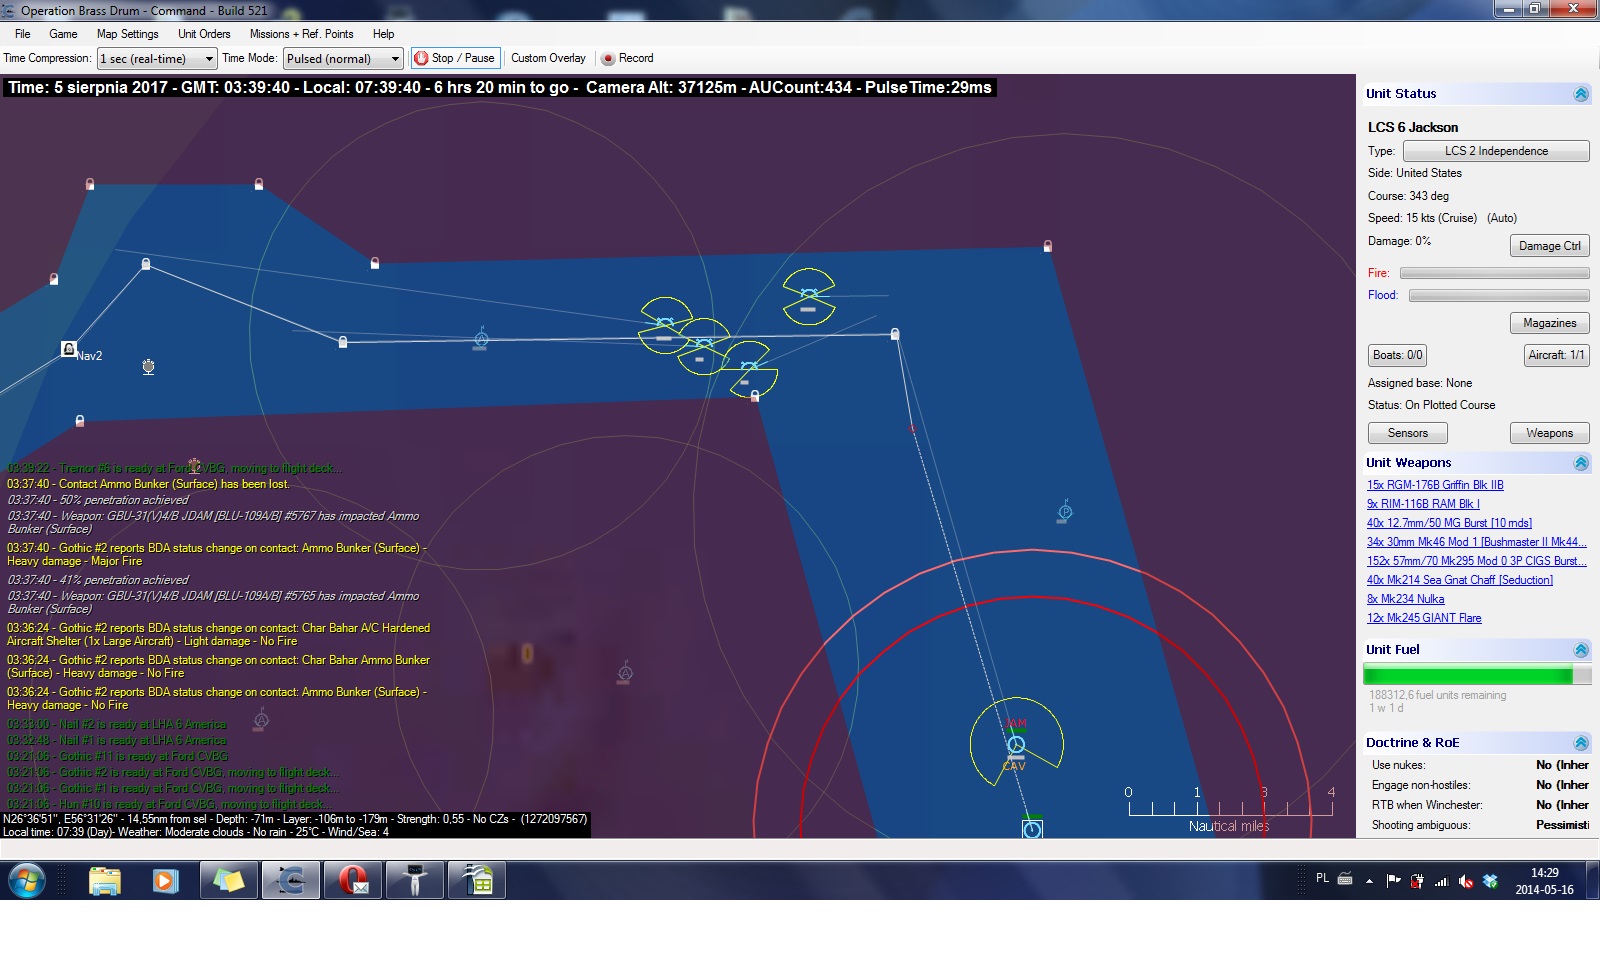Open the spreadsheet app on the taskbar
Viewport: 1600px width, 972px height.
478,881
